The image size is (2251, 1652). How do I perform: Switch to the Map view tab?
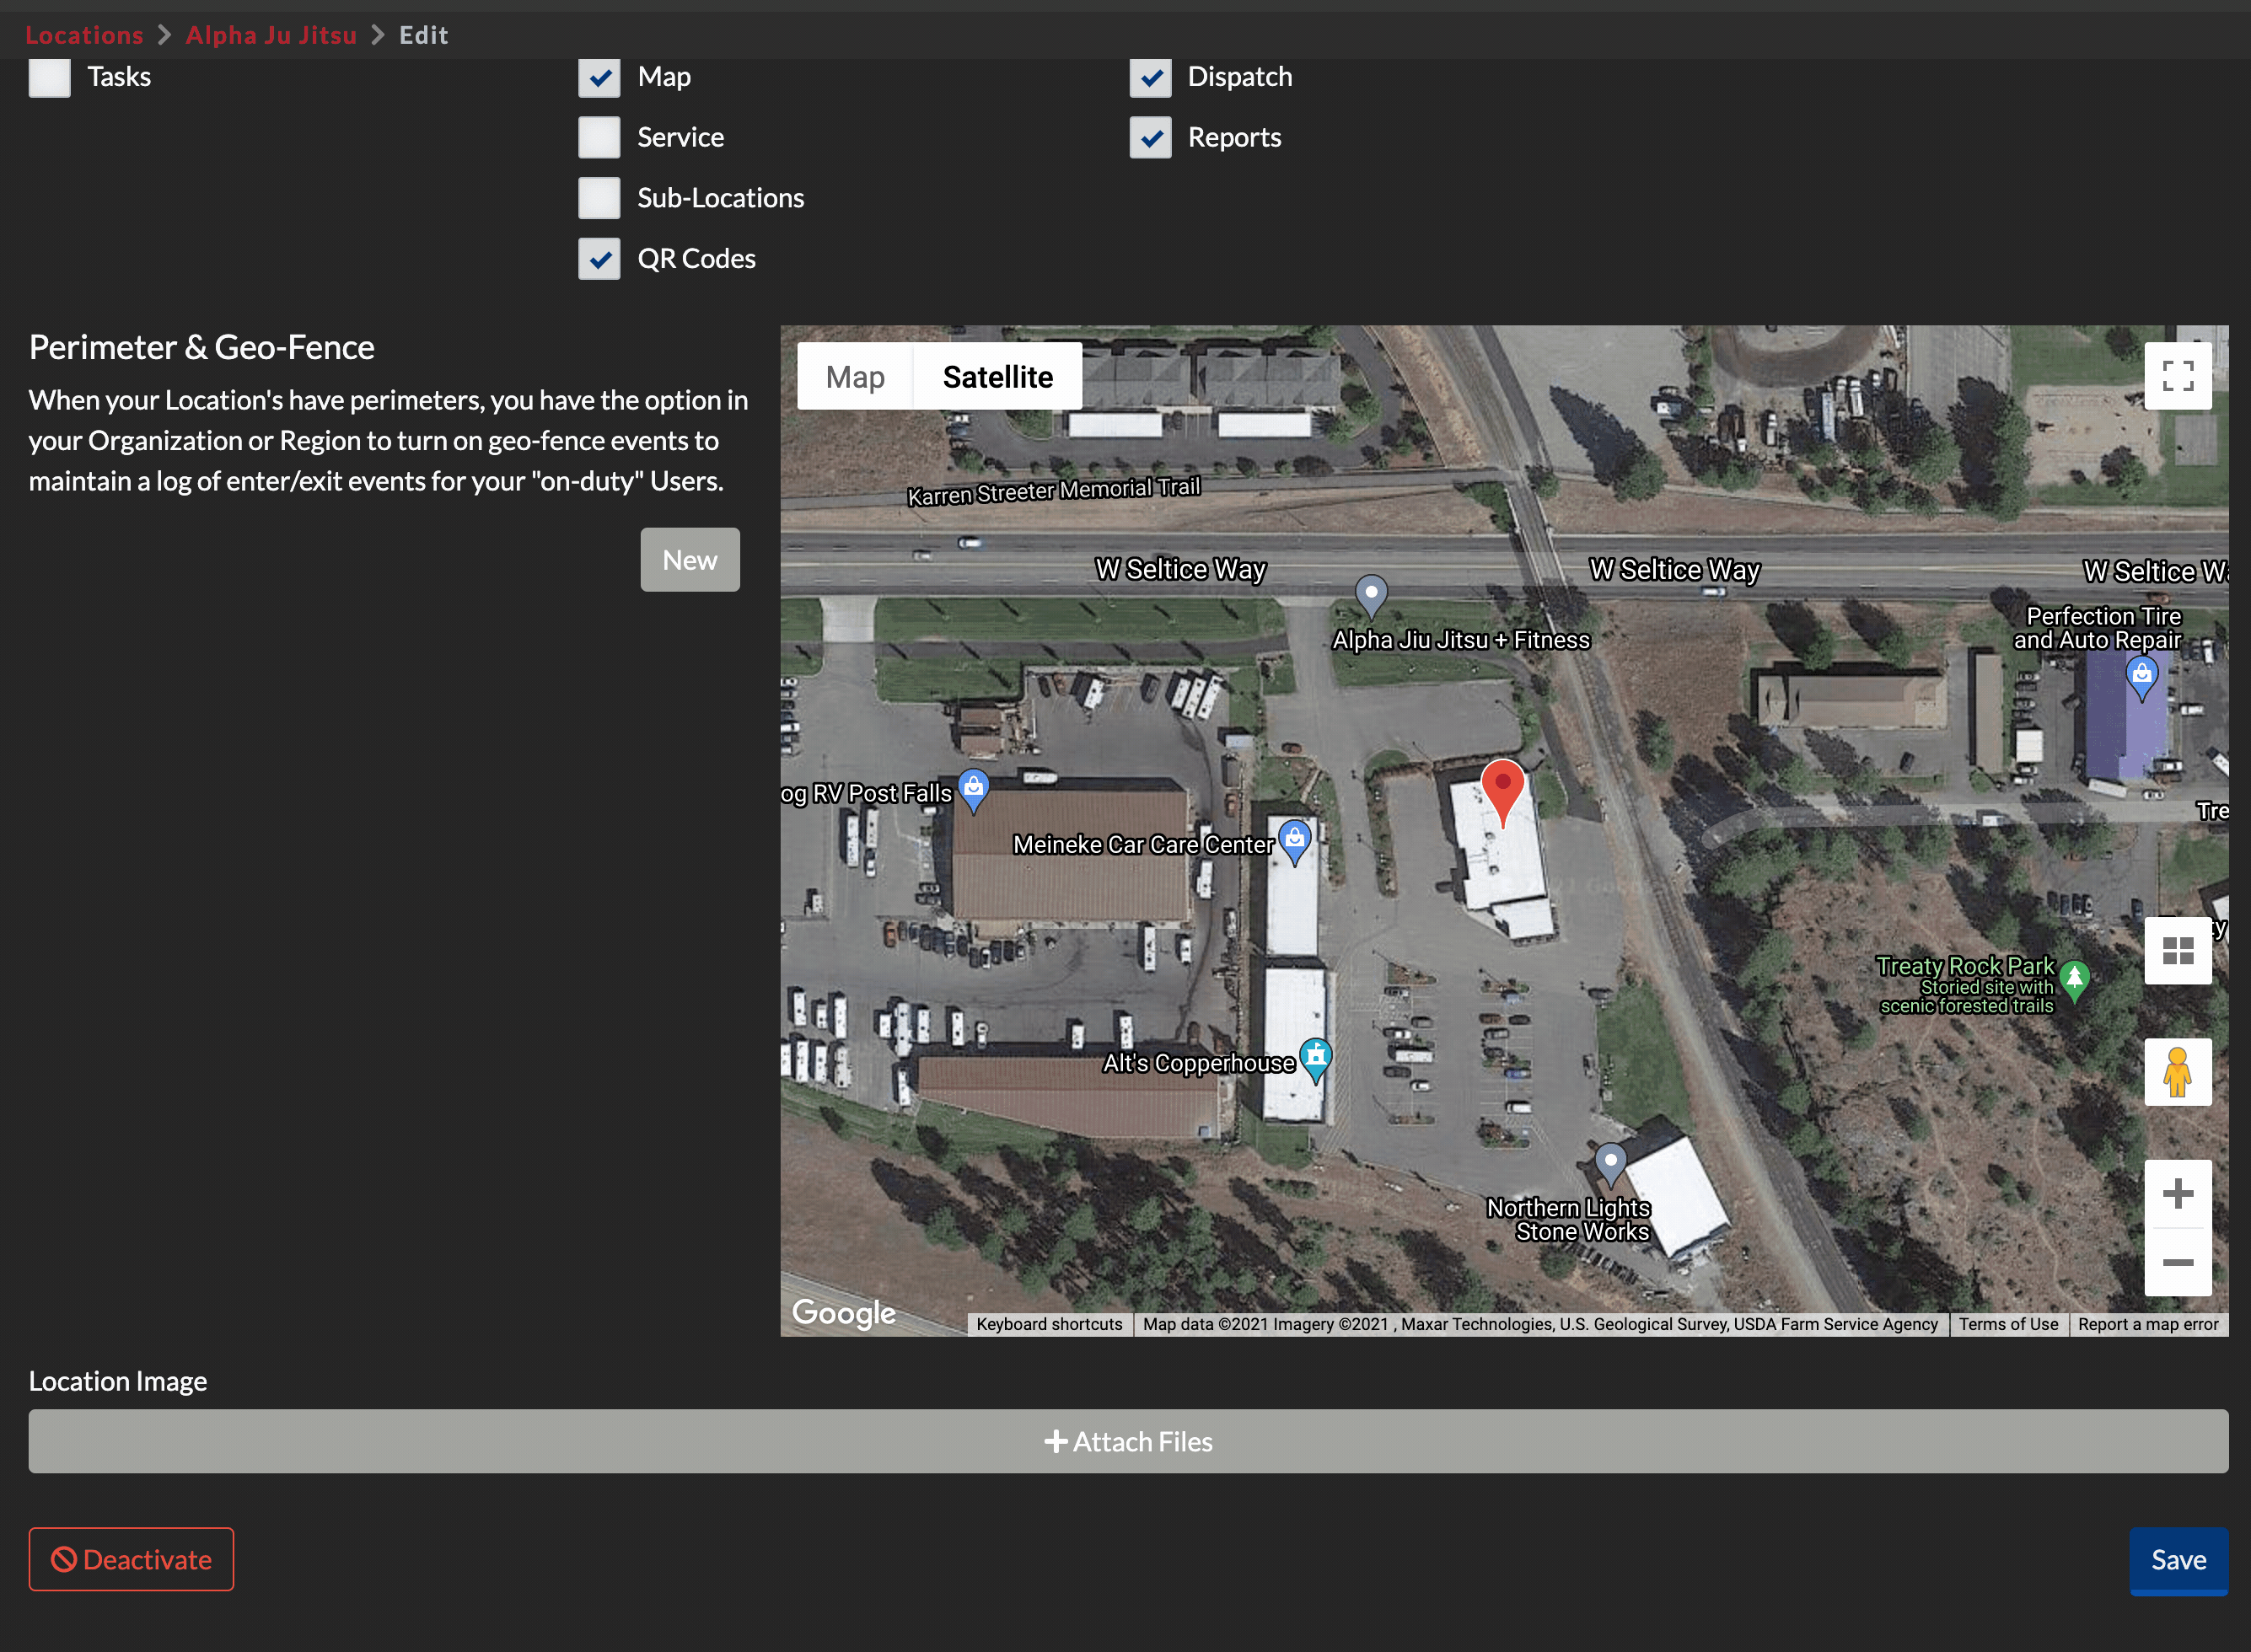(857, 376)
